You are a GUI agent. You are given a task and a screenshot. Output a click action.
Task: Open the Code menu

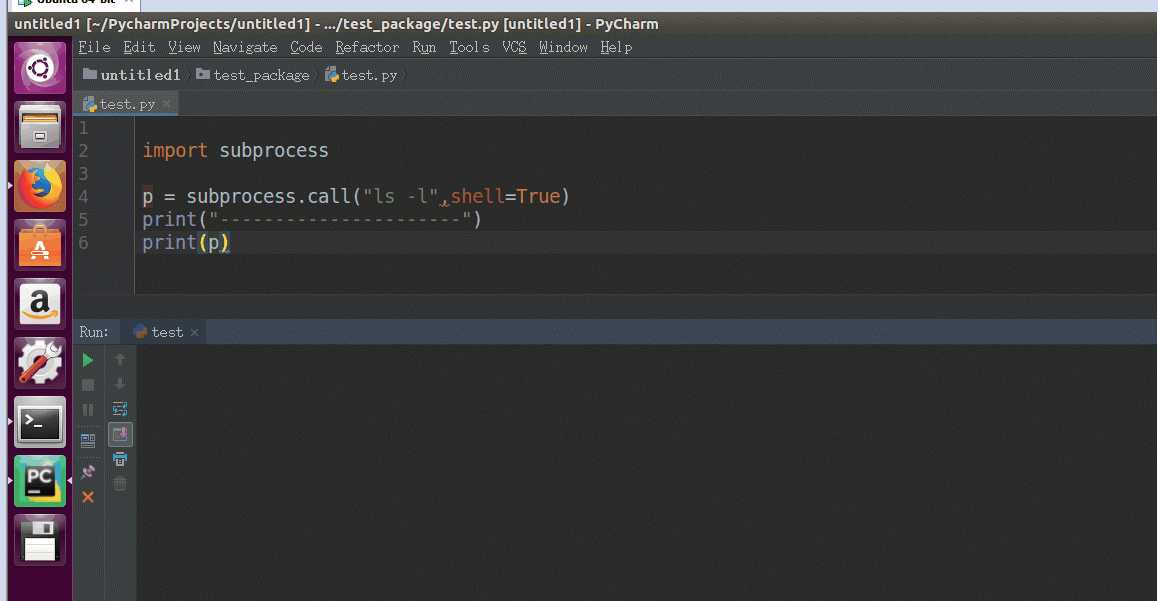[306, 47]
